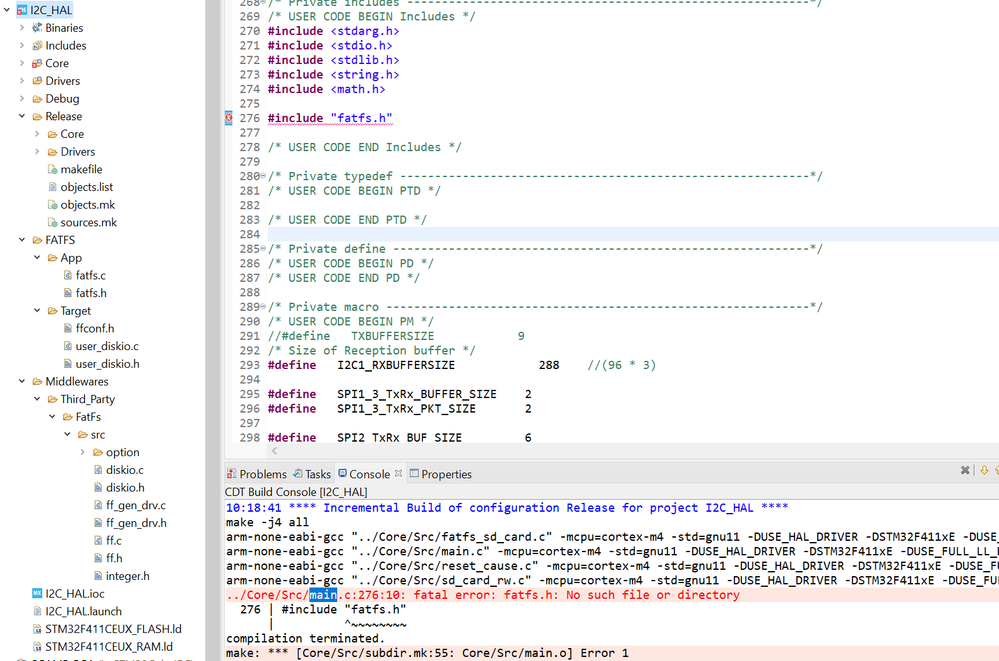Click the objects.mk file icon
This screenshot has height=661, width=999.
tap(52, 205)
